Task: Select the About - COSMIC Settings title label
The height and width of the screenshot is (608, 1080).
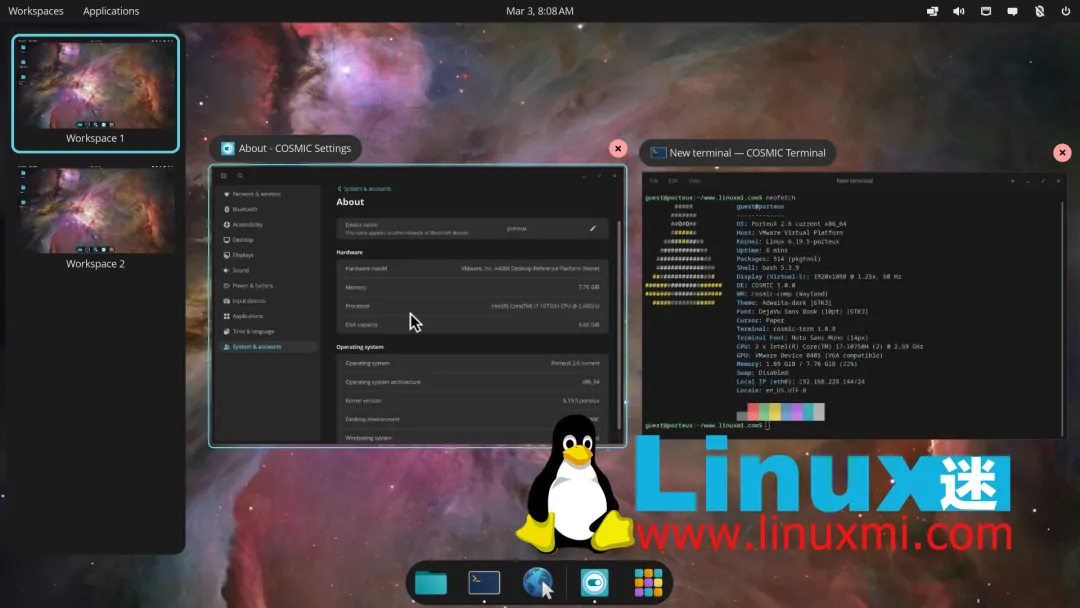Action: point(286,148)
